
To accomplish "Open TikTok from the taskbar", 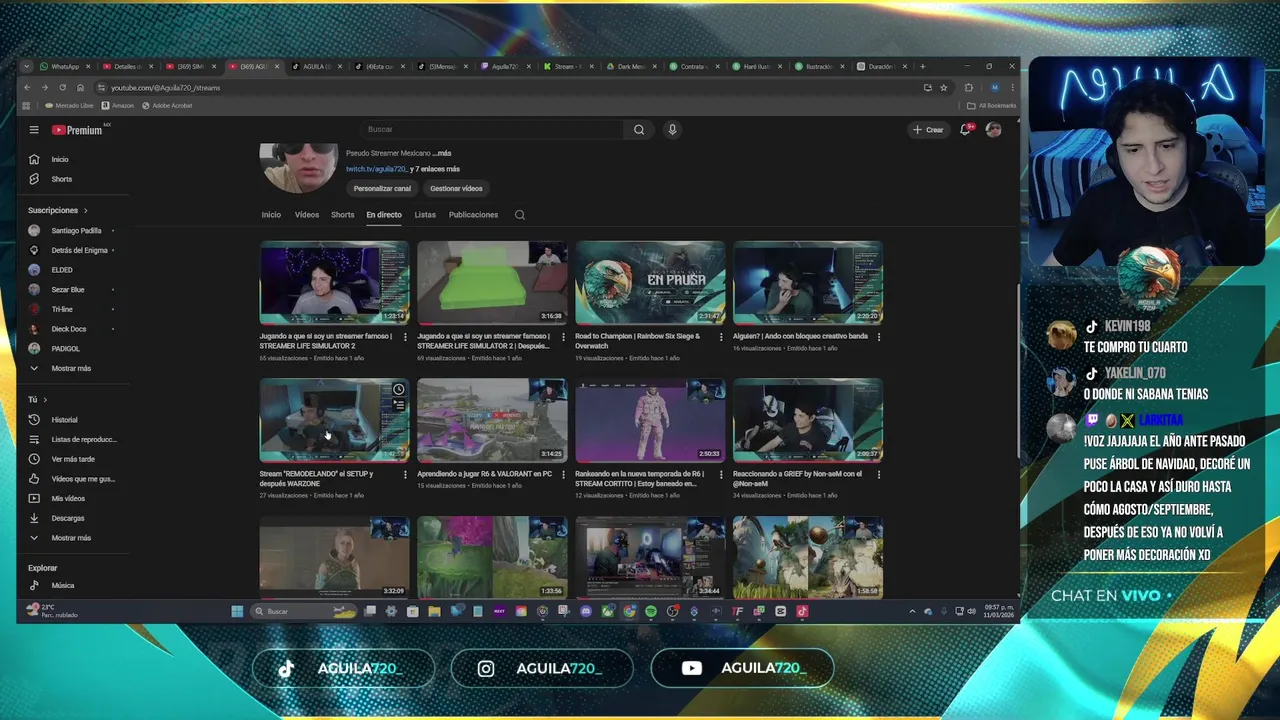I will click(802, 612).
